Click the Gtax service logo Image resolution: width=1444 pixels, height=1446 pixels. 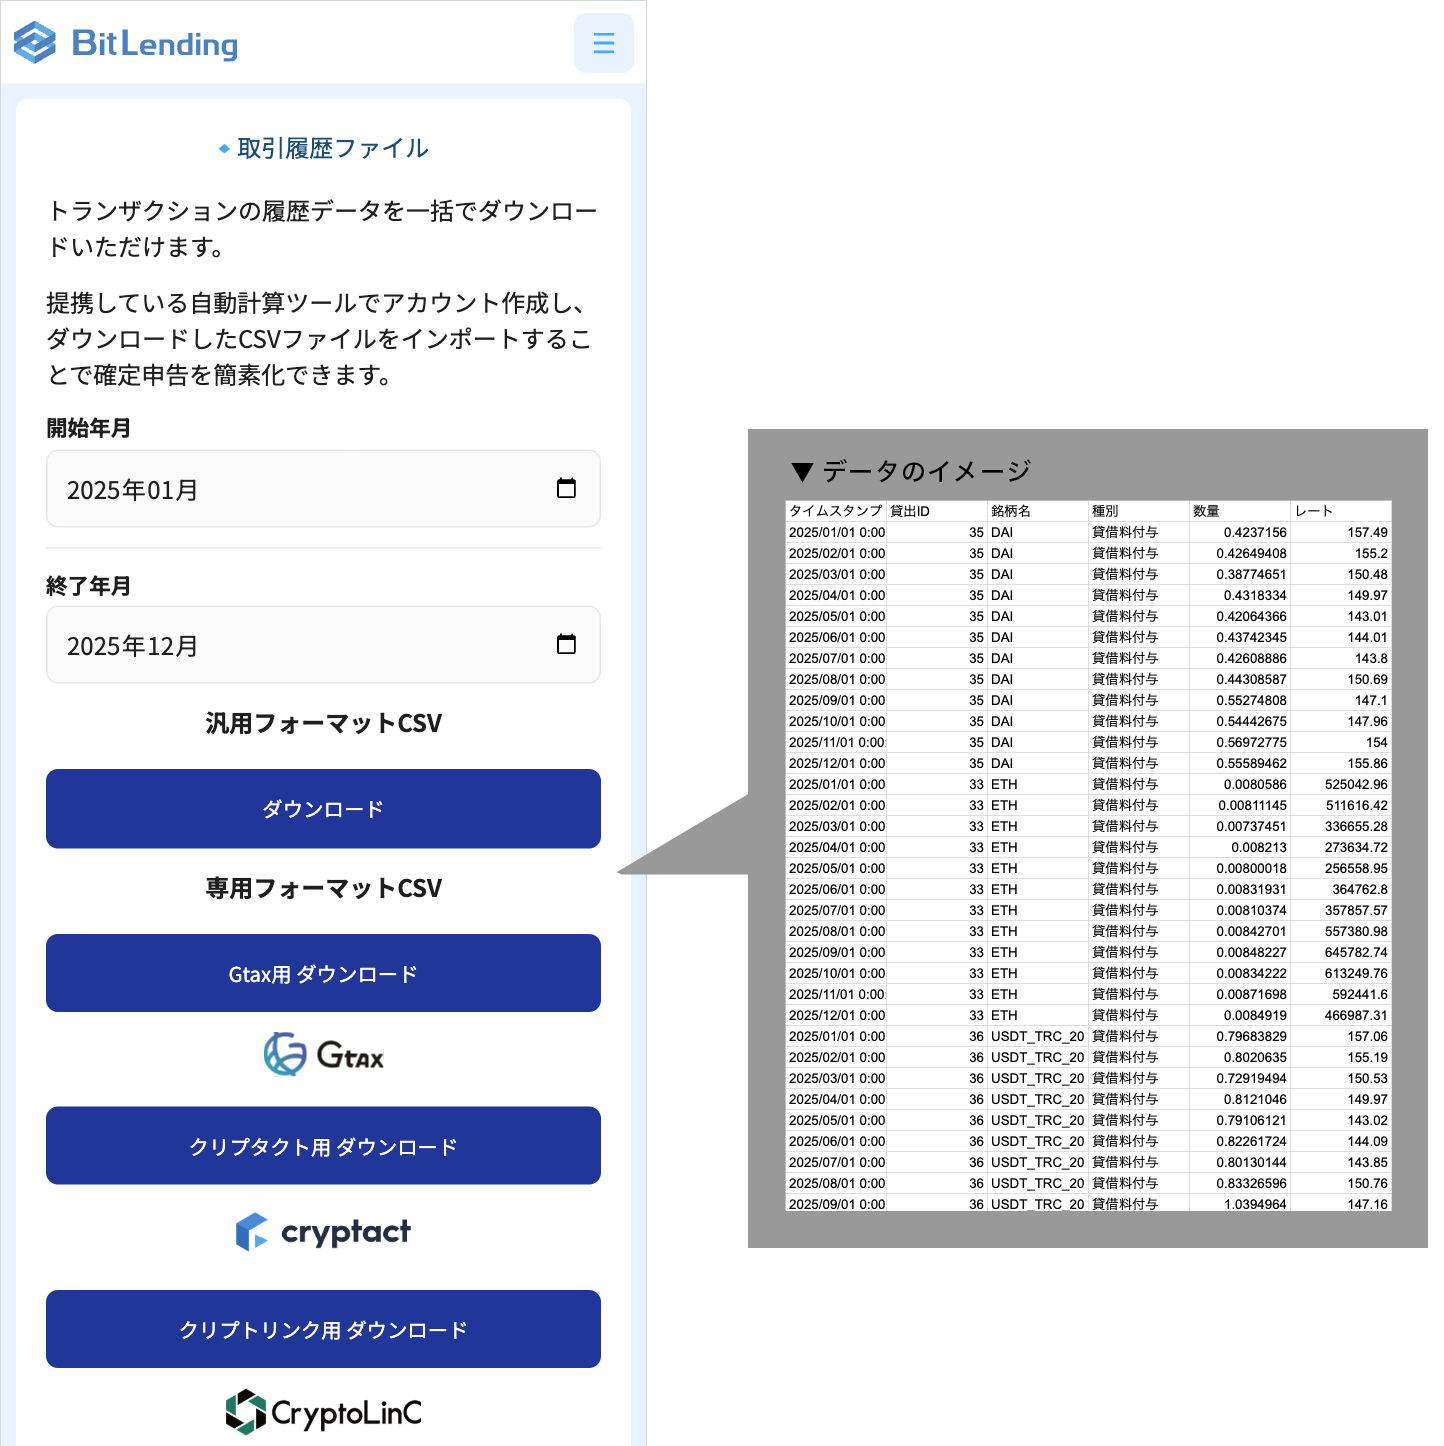[x=322, y=1053]
